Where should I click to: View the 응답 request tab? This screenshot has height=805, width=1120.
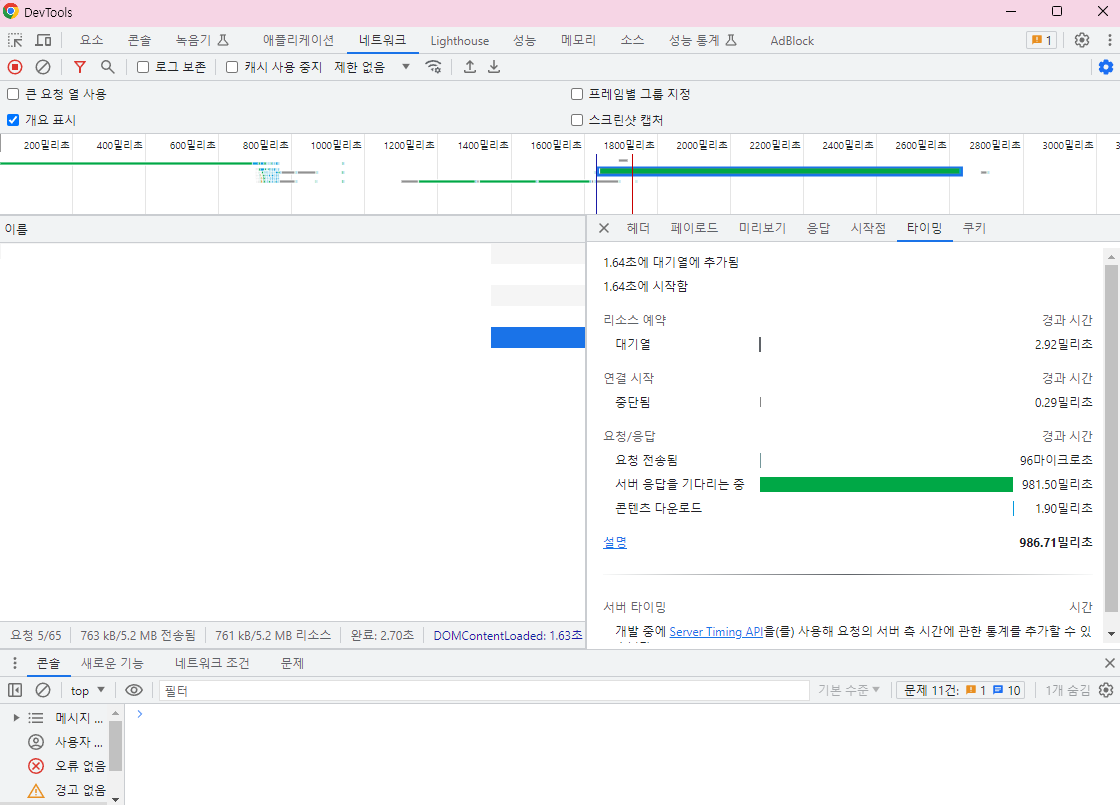(x=818, y=228)
